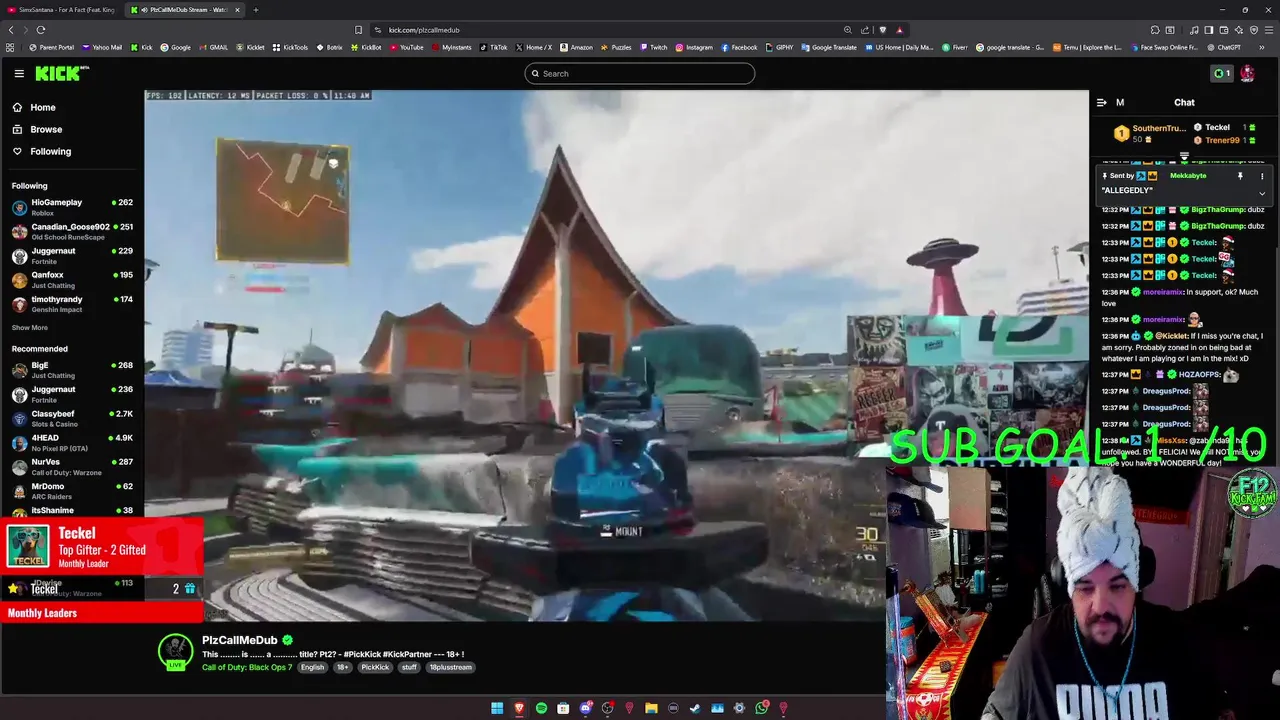Open a new browser tab
Screen dimensions: 1280x720
click(255, 10)
